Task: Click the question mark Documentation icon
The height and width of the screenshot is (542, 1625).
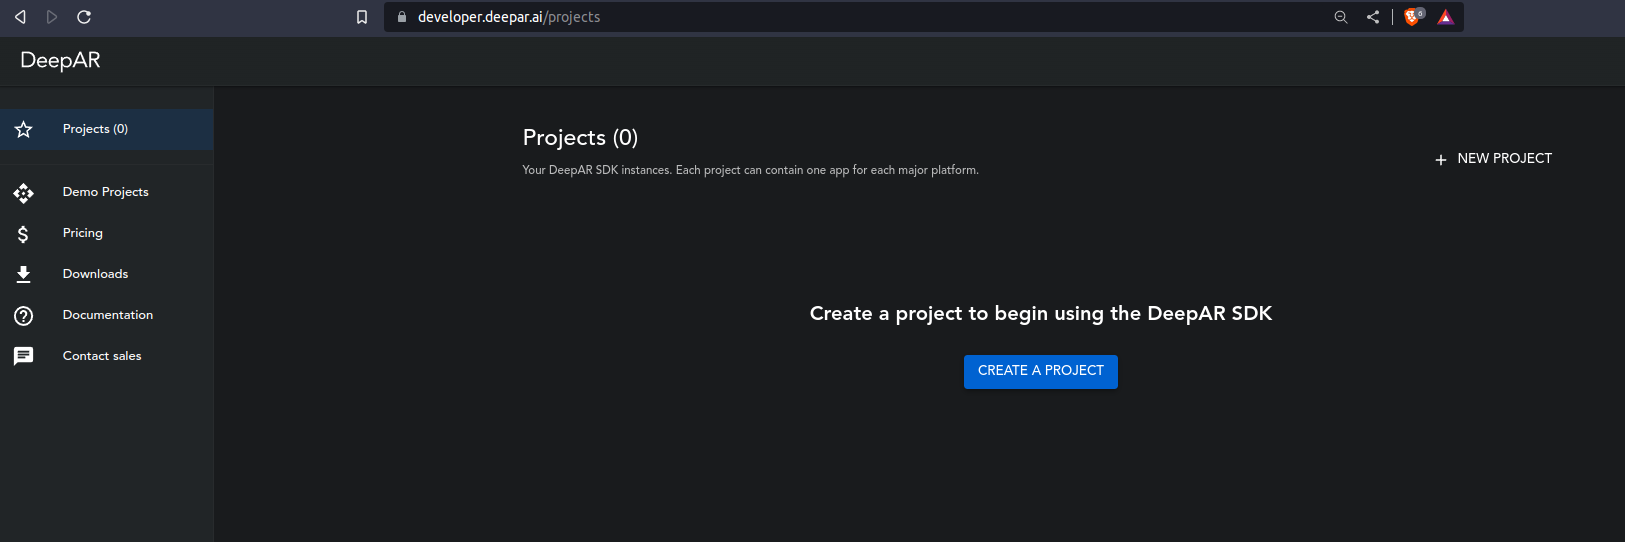Action: point(24,316)
